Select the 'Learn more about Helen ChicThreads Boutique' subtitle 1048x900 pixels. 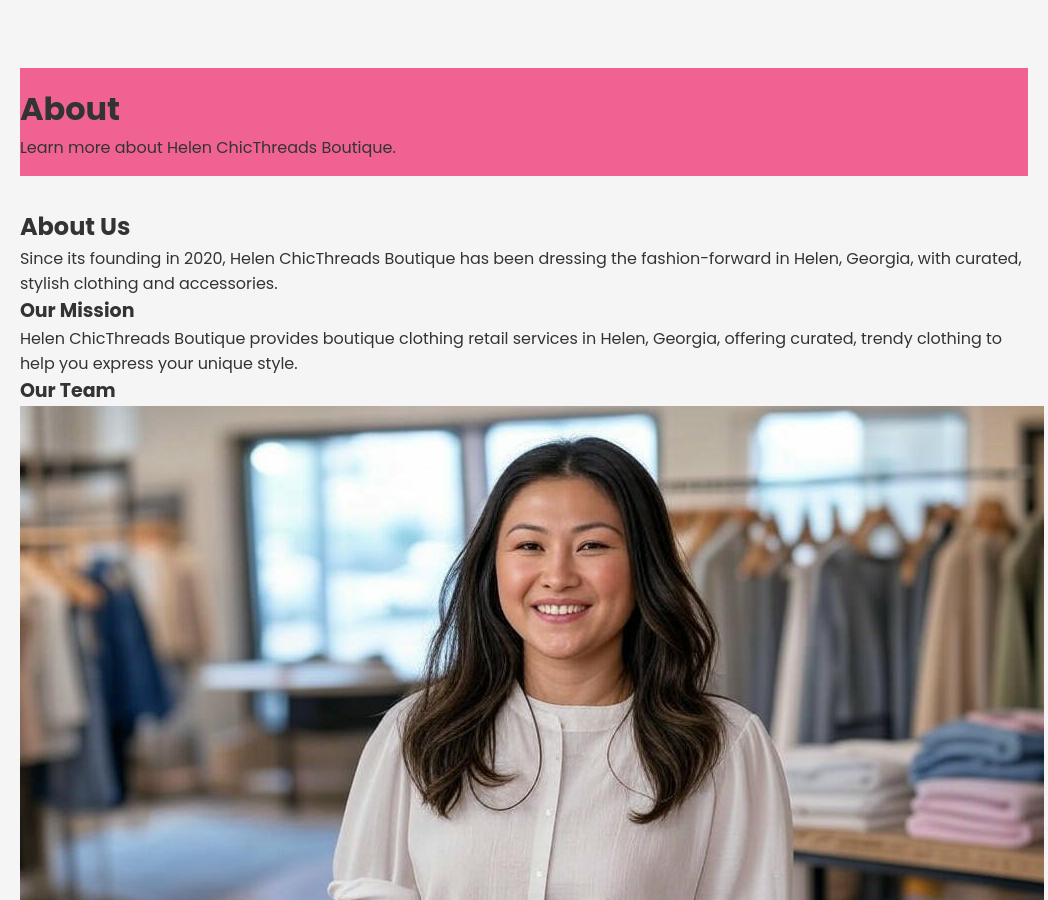[x=208, y=148]
